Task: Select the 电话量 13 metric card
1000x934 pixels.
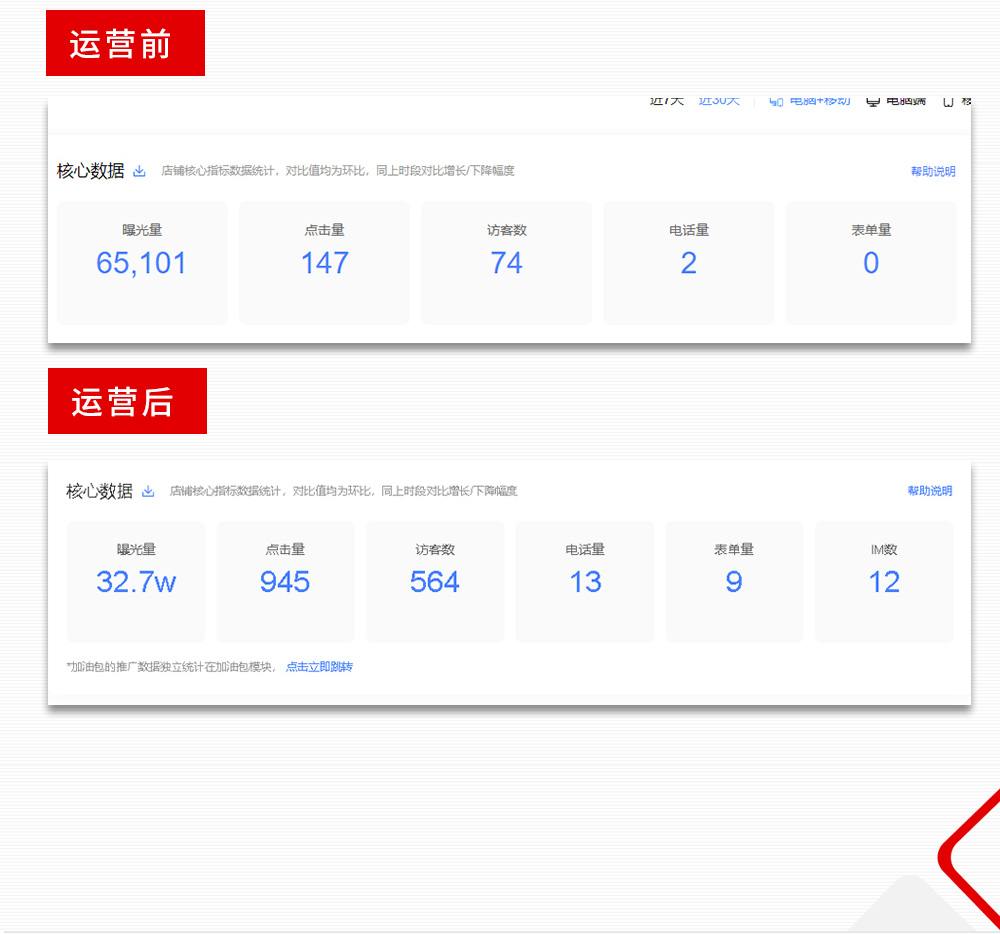Action: click(585, 581)
